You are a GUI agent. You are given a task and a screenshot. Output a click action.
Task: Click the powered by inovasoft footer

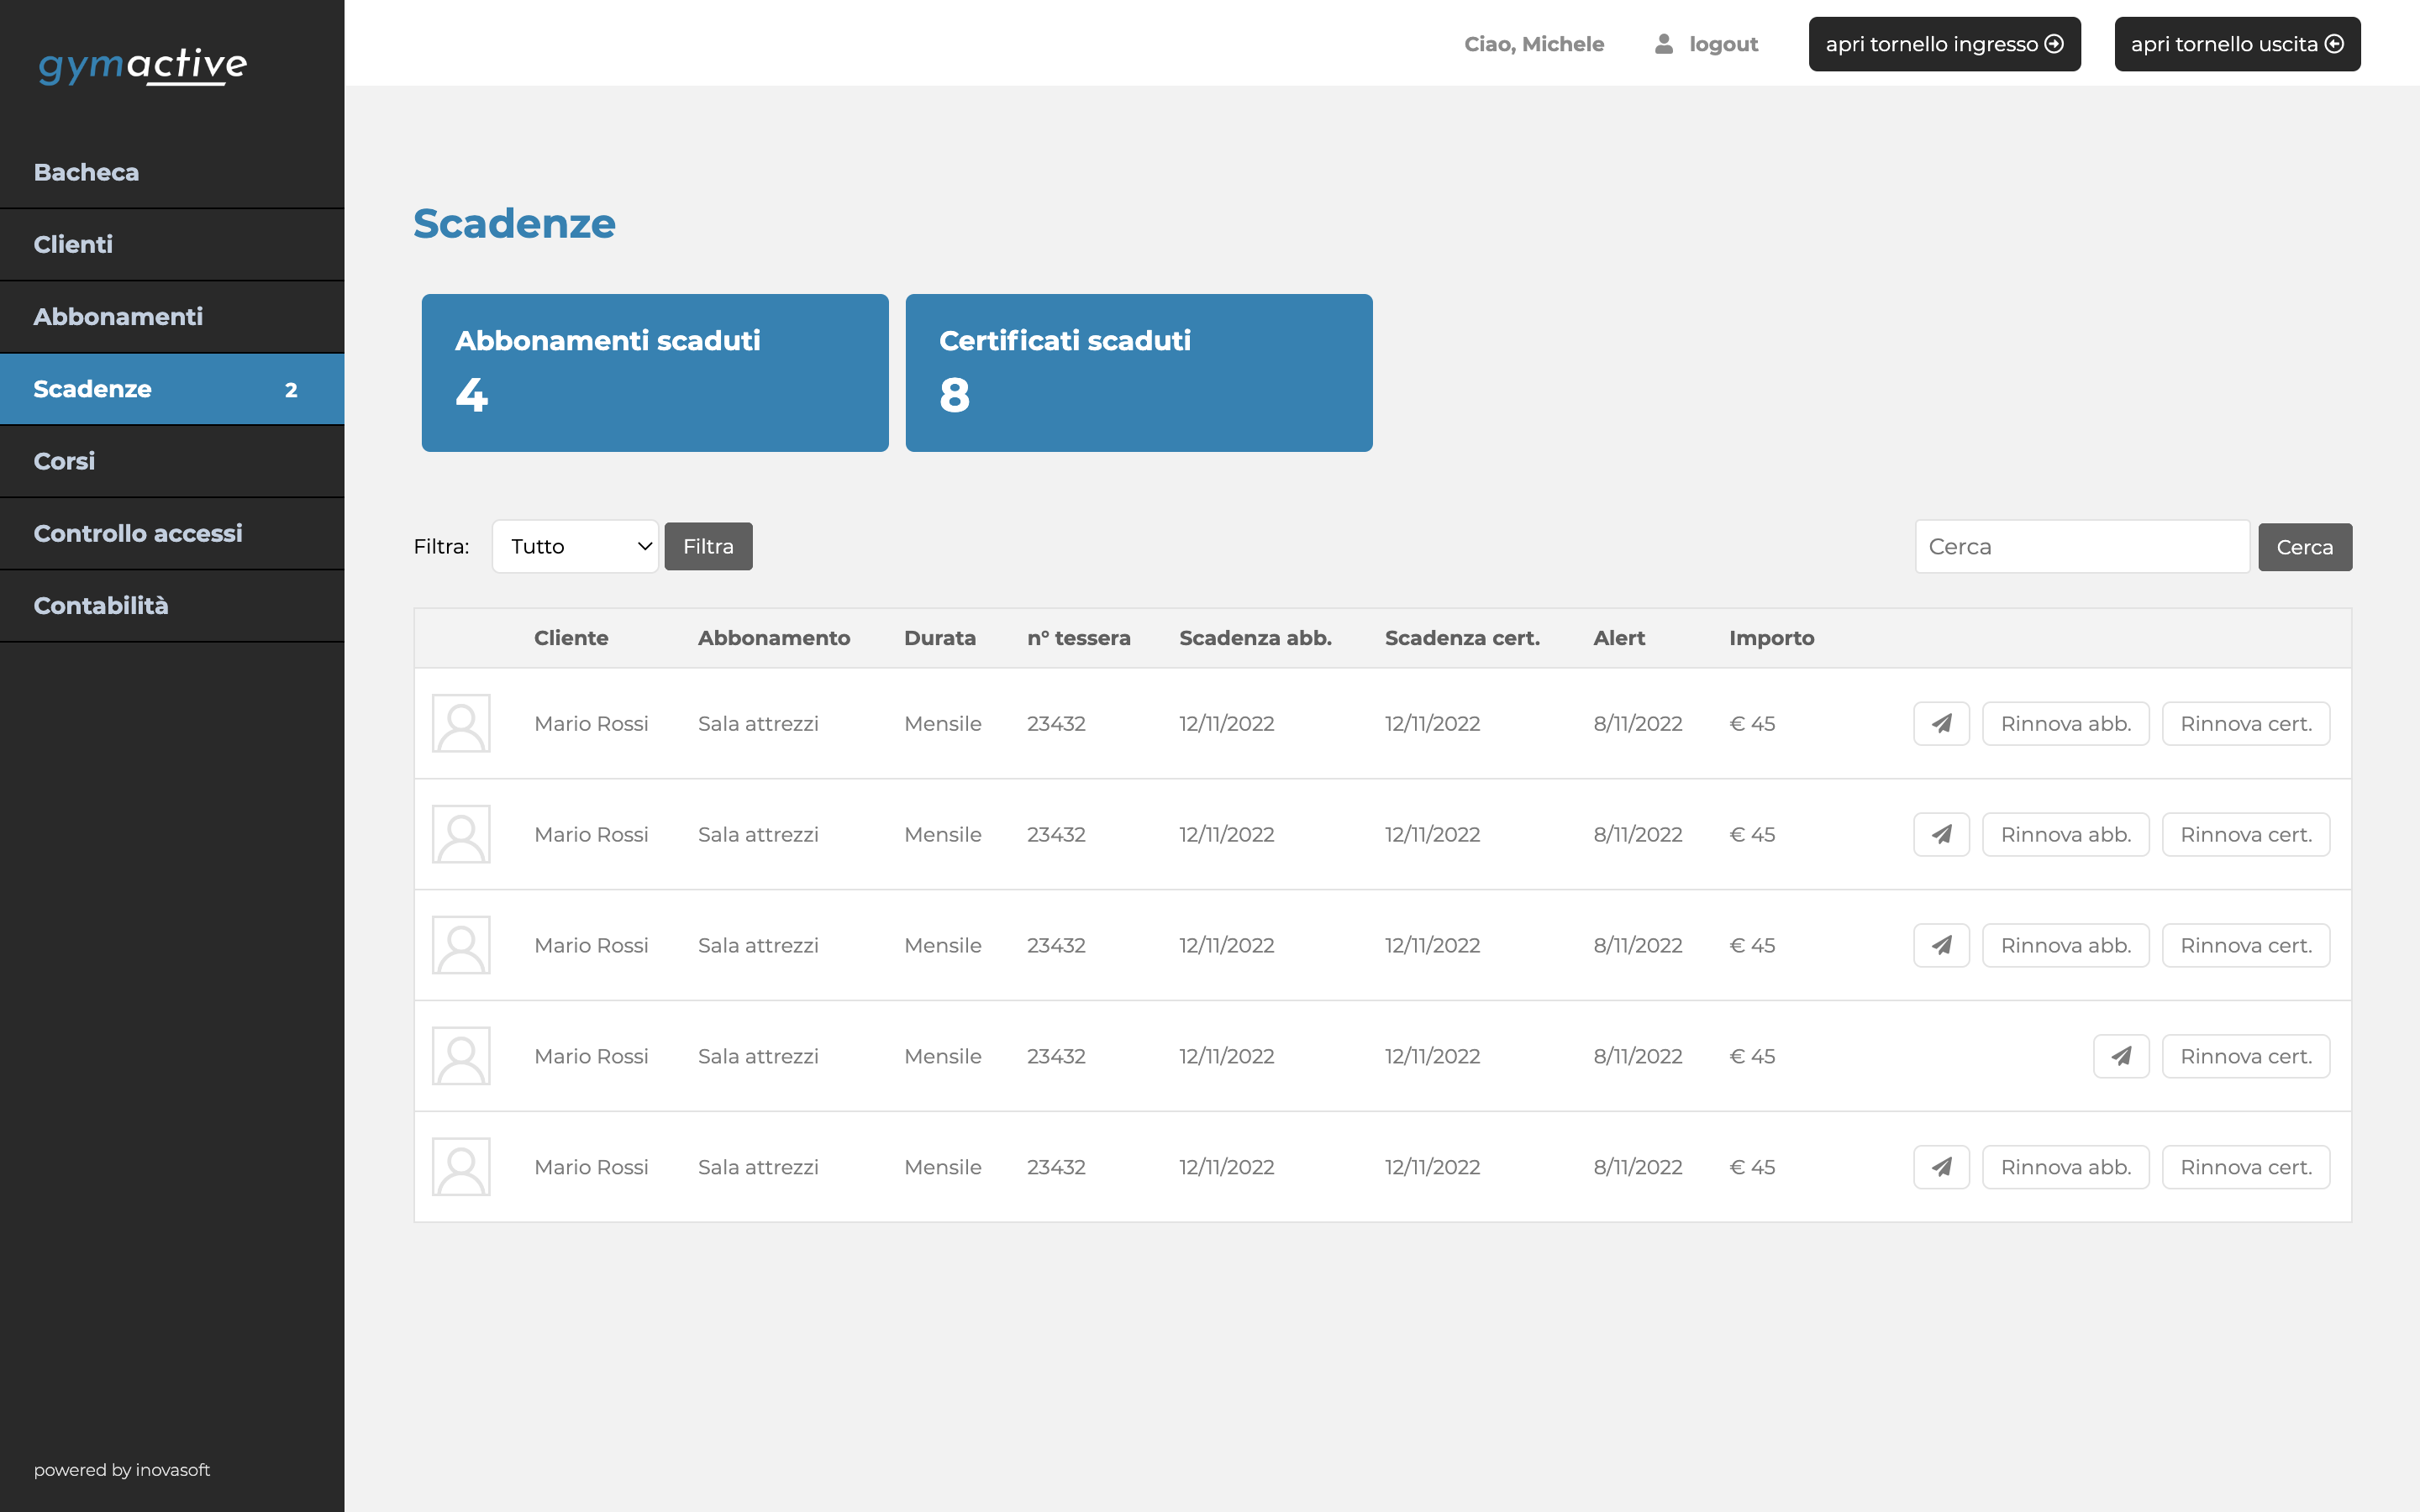pyautogui.click(x=122, y=1470)
